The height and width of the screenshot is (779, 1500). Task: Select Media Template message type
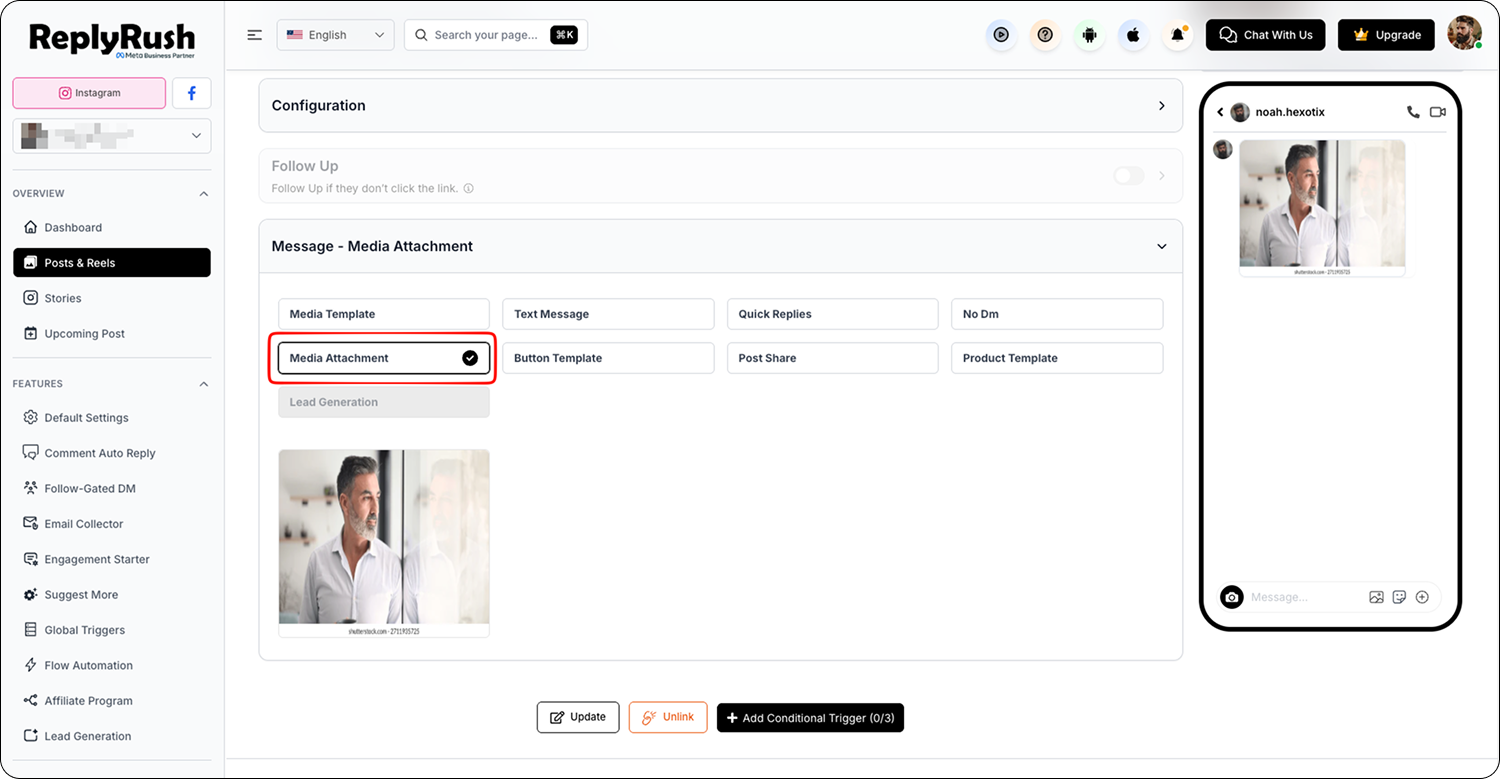[x=384, y=314]
